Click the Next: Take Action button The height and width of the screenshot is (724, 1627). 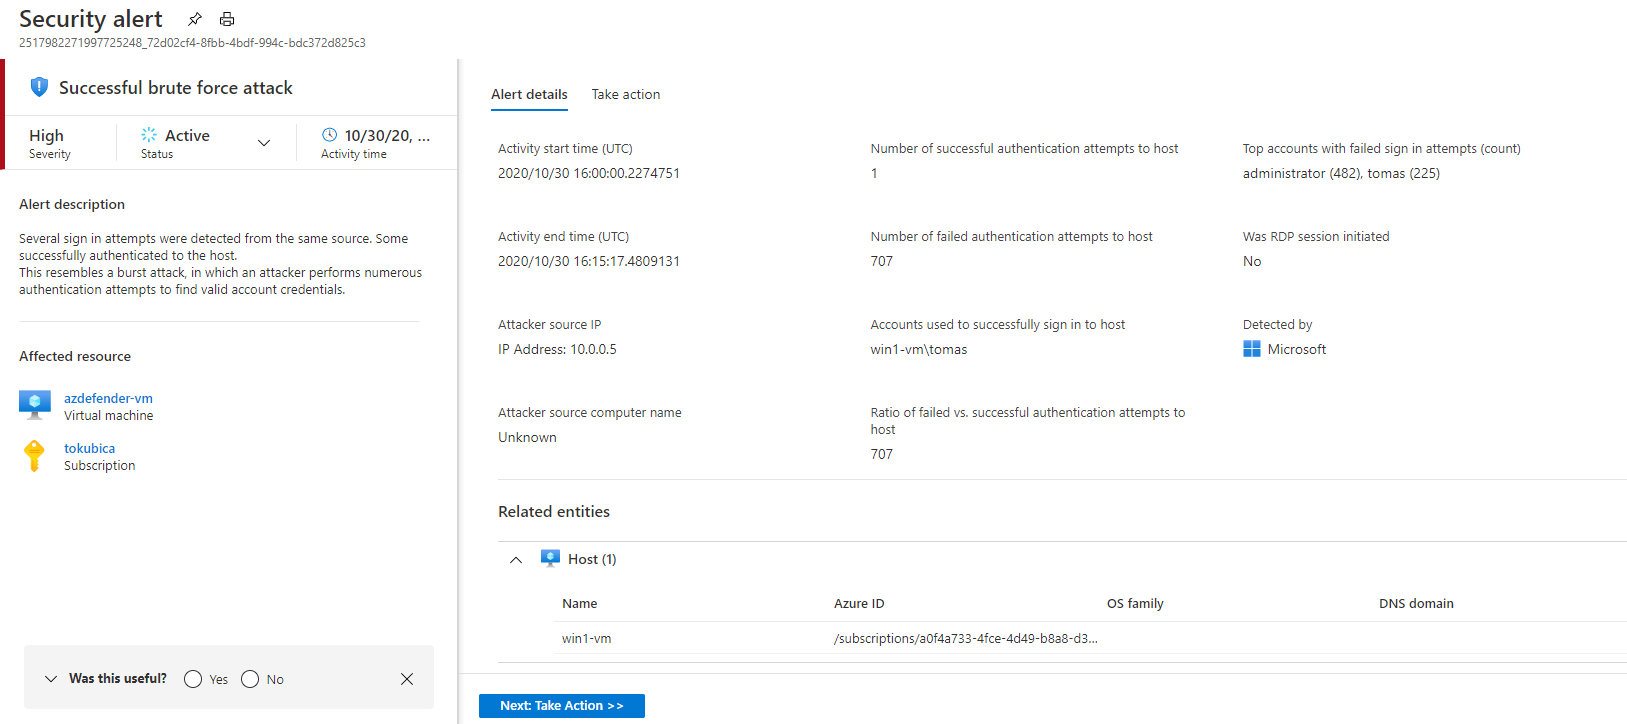point(561,706)
